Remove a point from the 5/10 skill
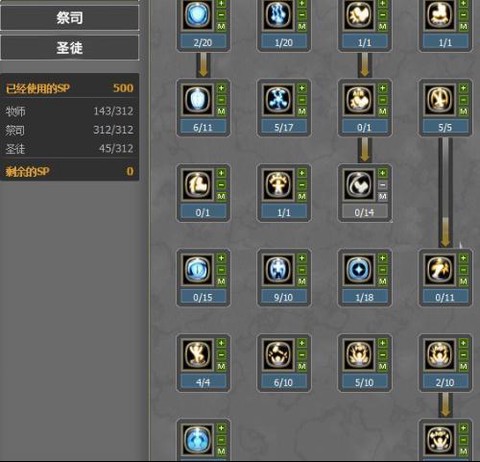The width and height of the screenshot is (480, 462). coord(383,355)
